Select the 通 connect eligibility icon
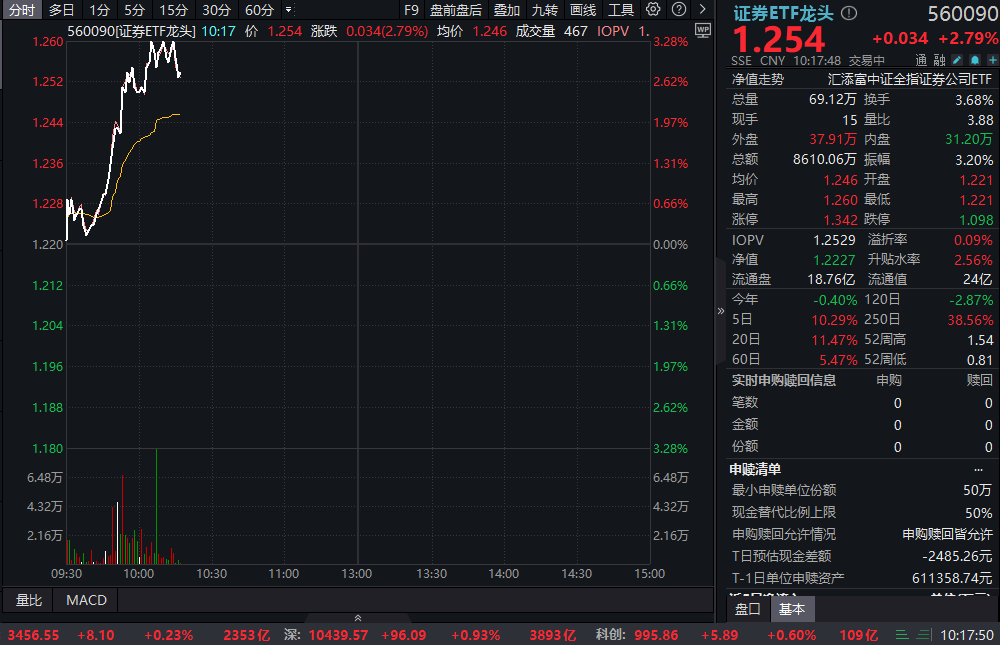 (920, 60)
